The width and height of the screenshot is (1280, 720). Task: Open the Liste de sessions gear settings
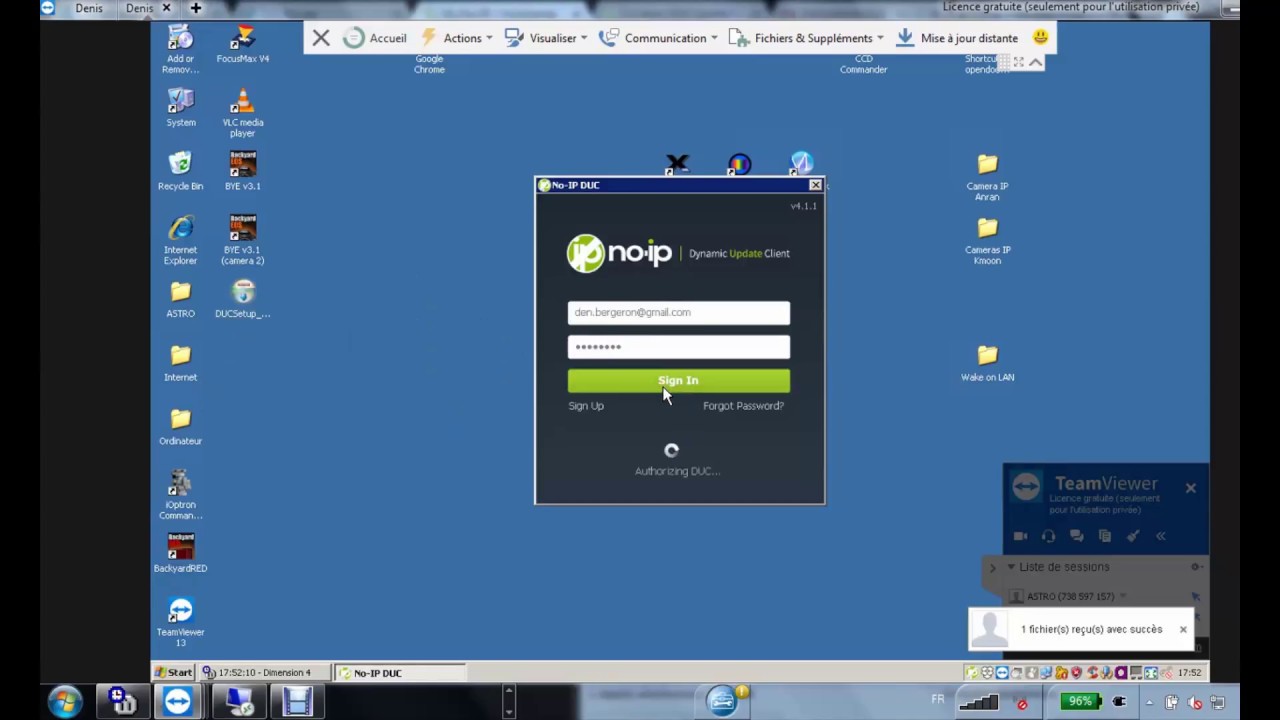pyautogui.click(x=1195, y=567)
